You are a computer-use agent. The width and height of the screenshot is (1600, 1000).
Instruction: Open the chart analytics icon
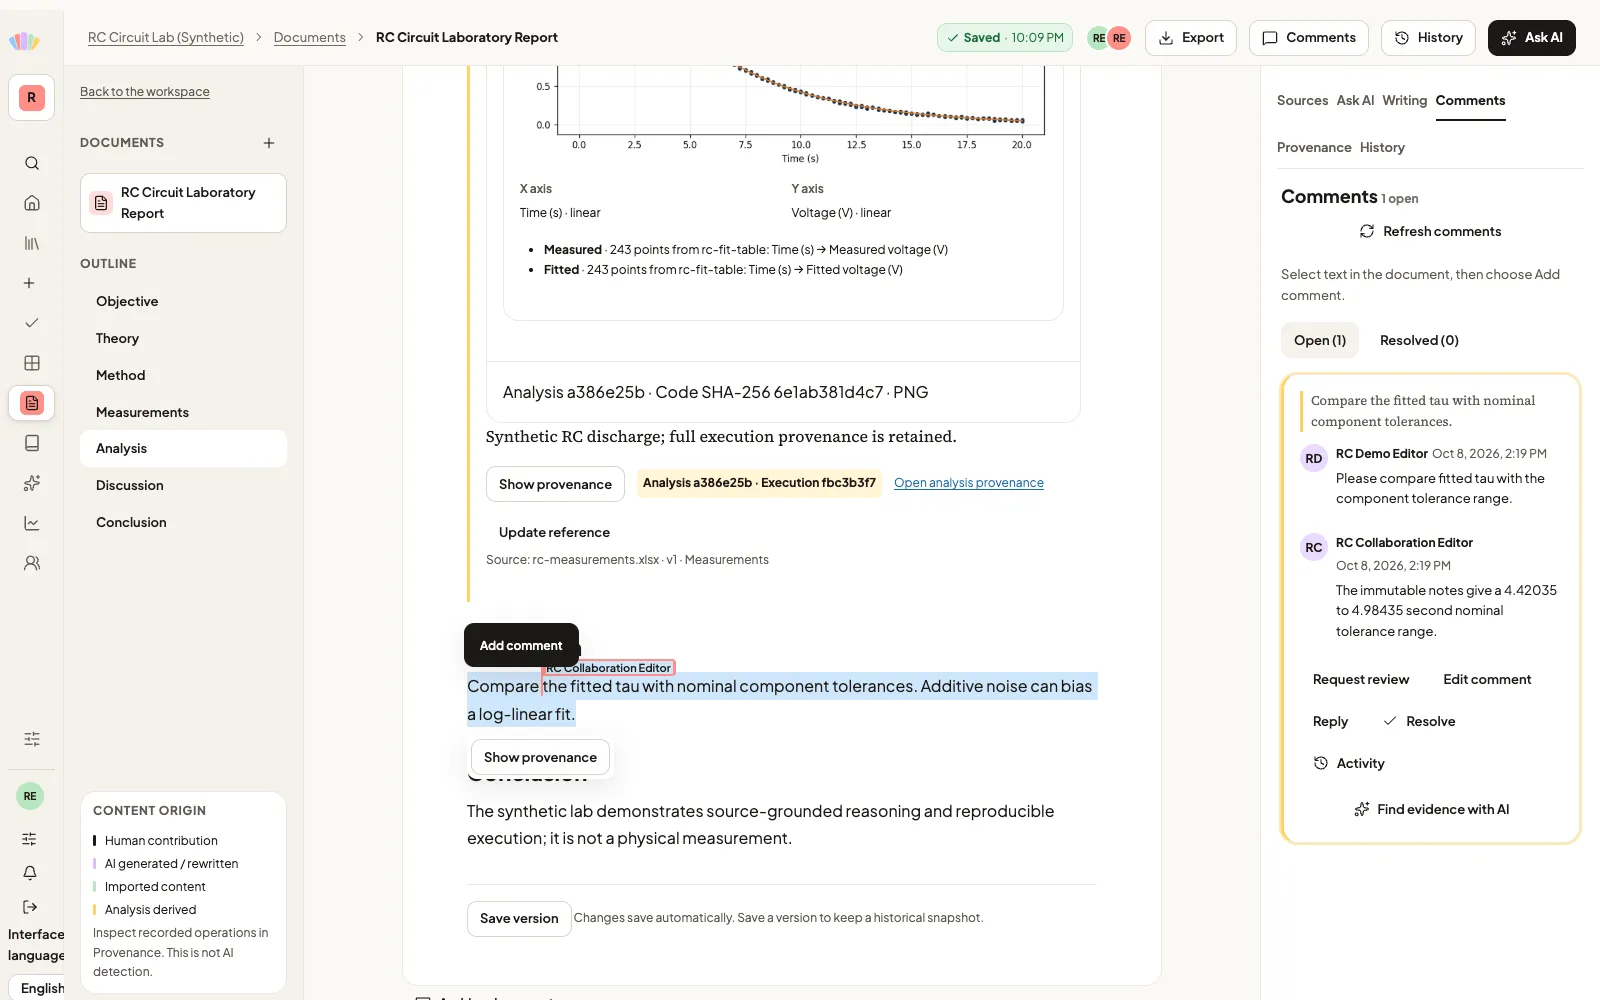32,523
